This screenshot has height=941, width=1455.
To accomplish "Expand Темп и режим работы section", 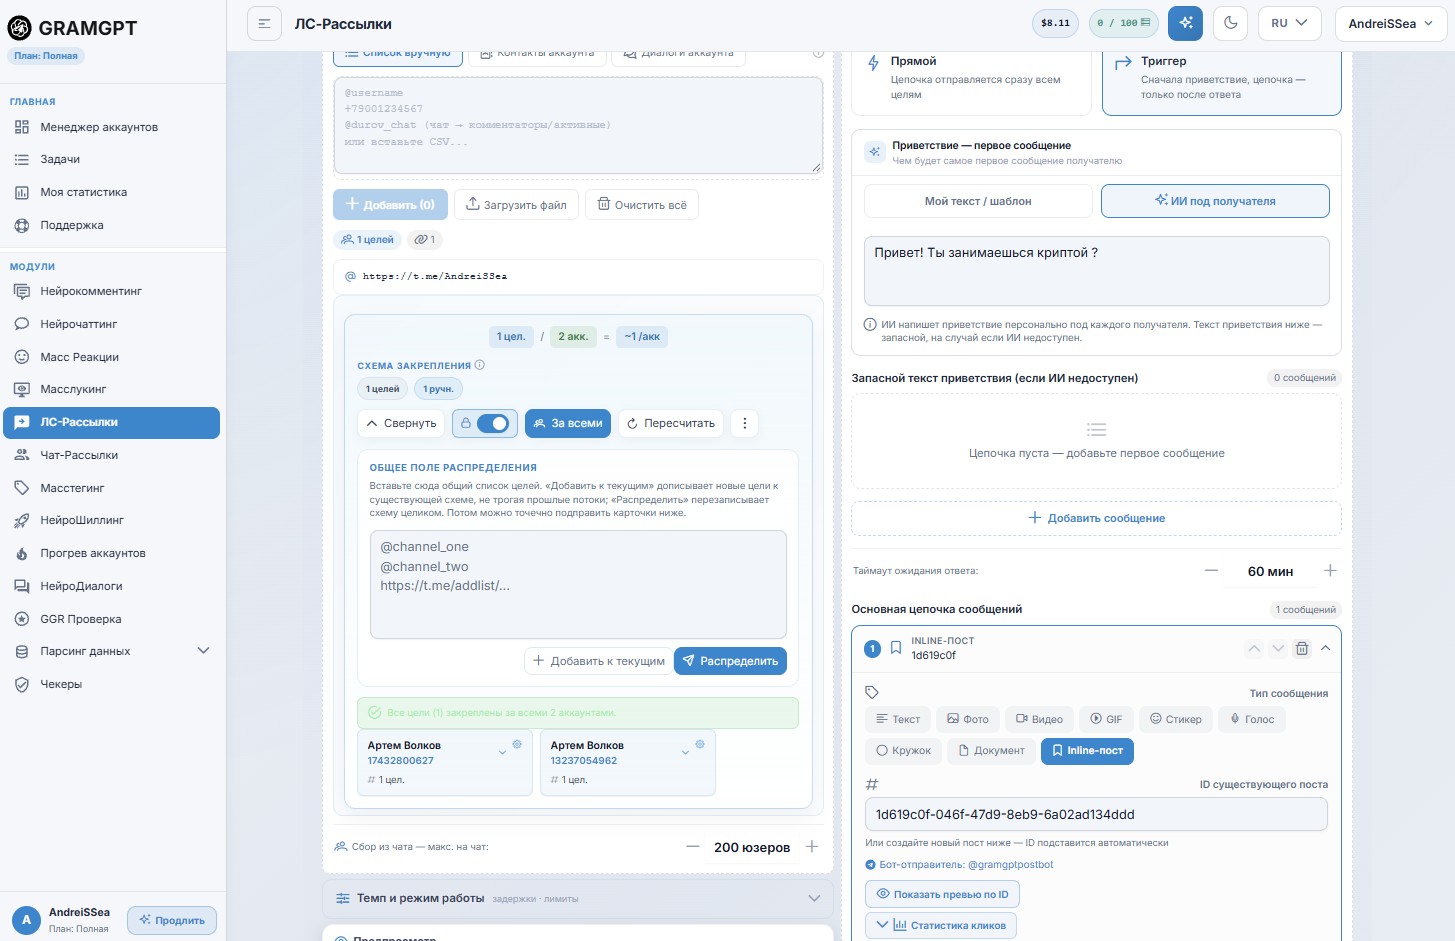I will (578, 898).
